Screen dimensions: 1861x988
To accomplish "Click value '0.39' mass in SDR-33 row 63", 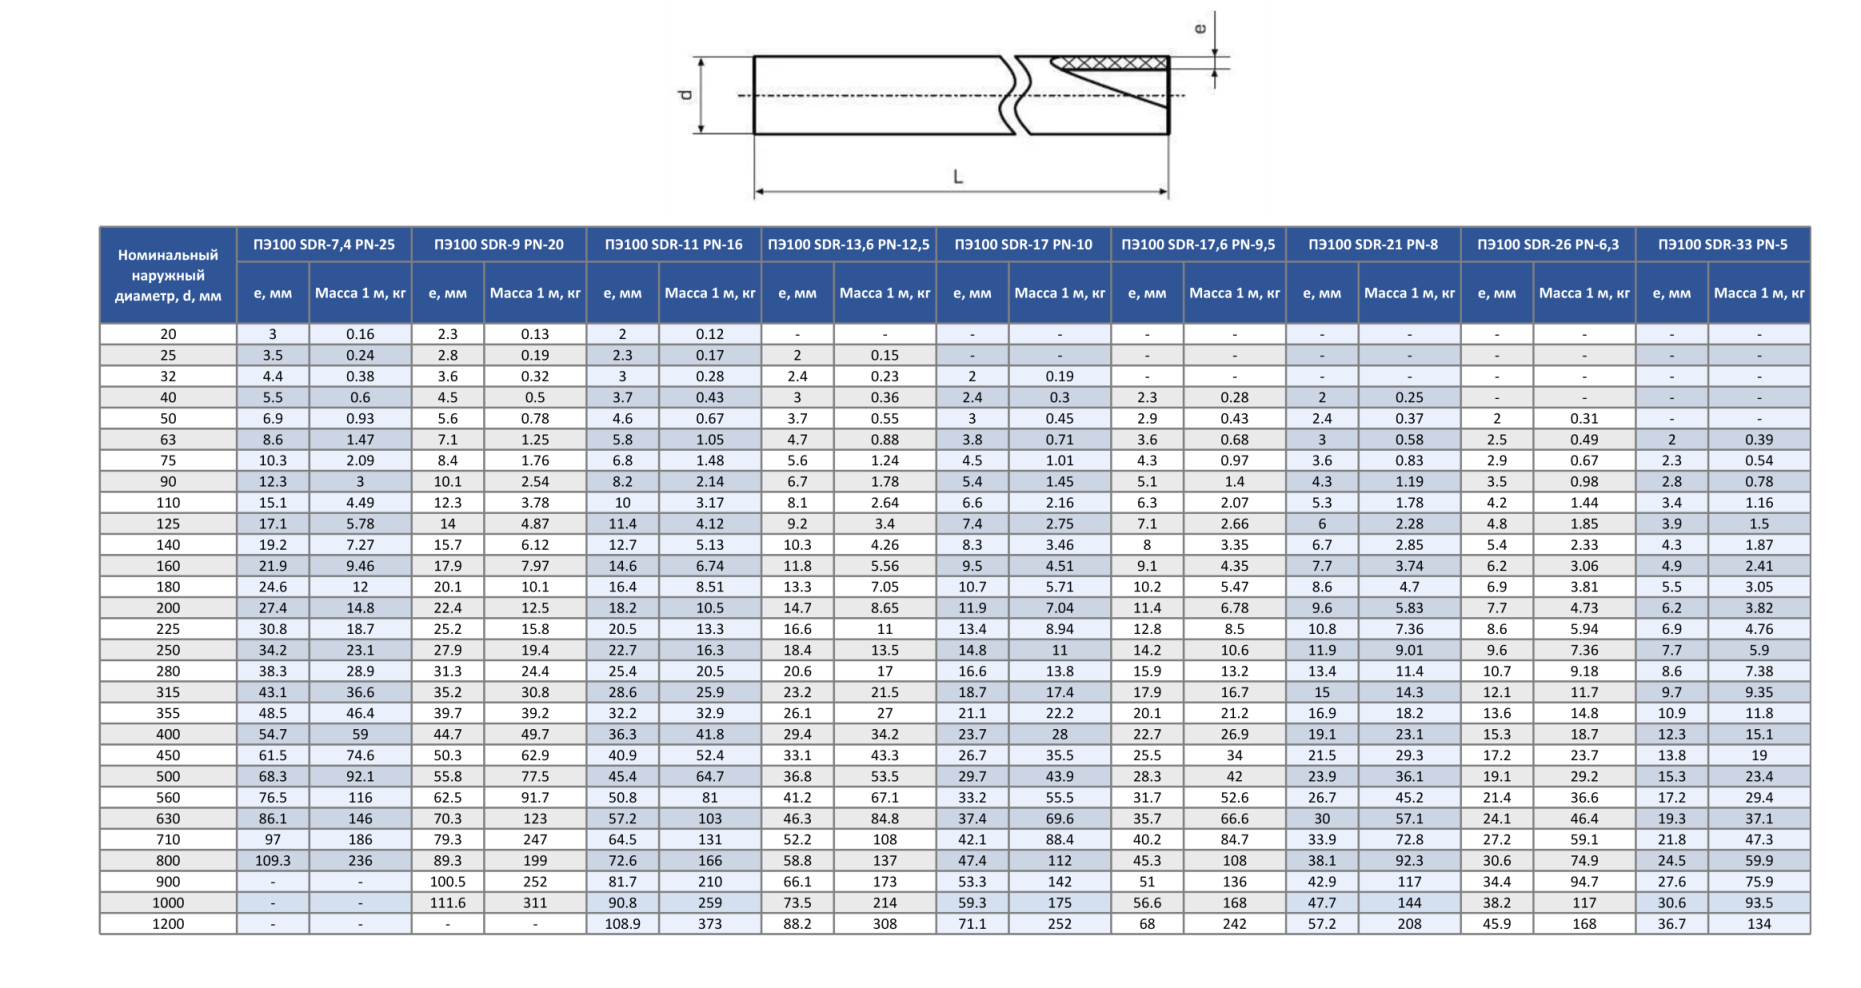I will click(1759, 440).
